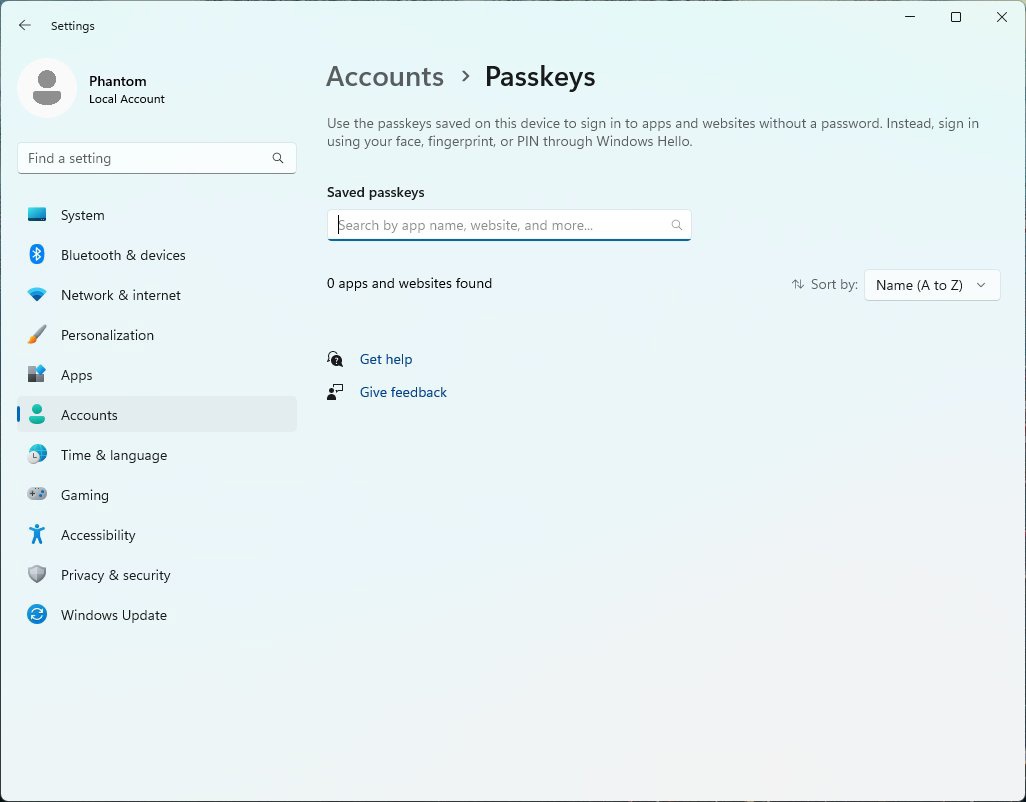Click Give feedback
Viewport: 1026px width, 802px height.
(x=402, y=391)
